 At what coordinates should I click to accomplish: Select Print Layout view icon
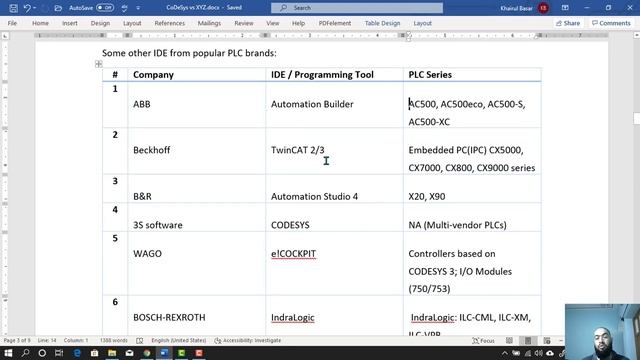click(528, 340)
